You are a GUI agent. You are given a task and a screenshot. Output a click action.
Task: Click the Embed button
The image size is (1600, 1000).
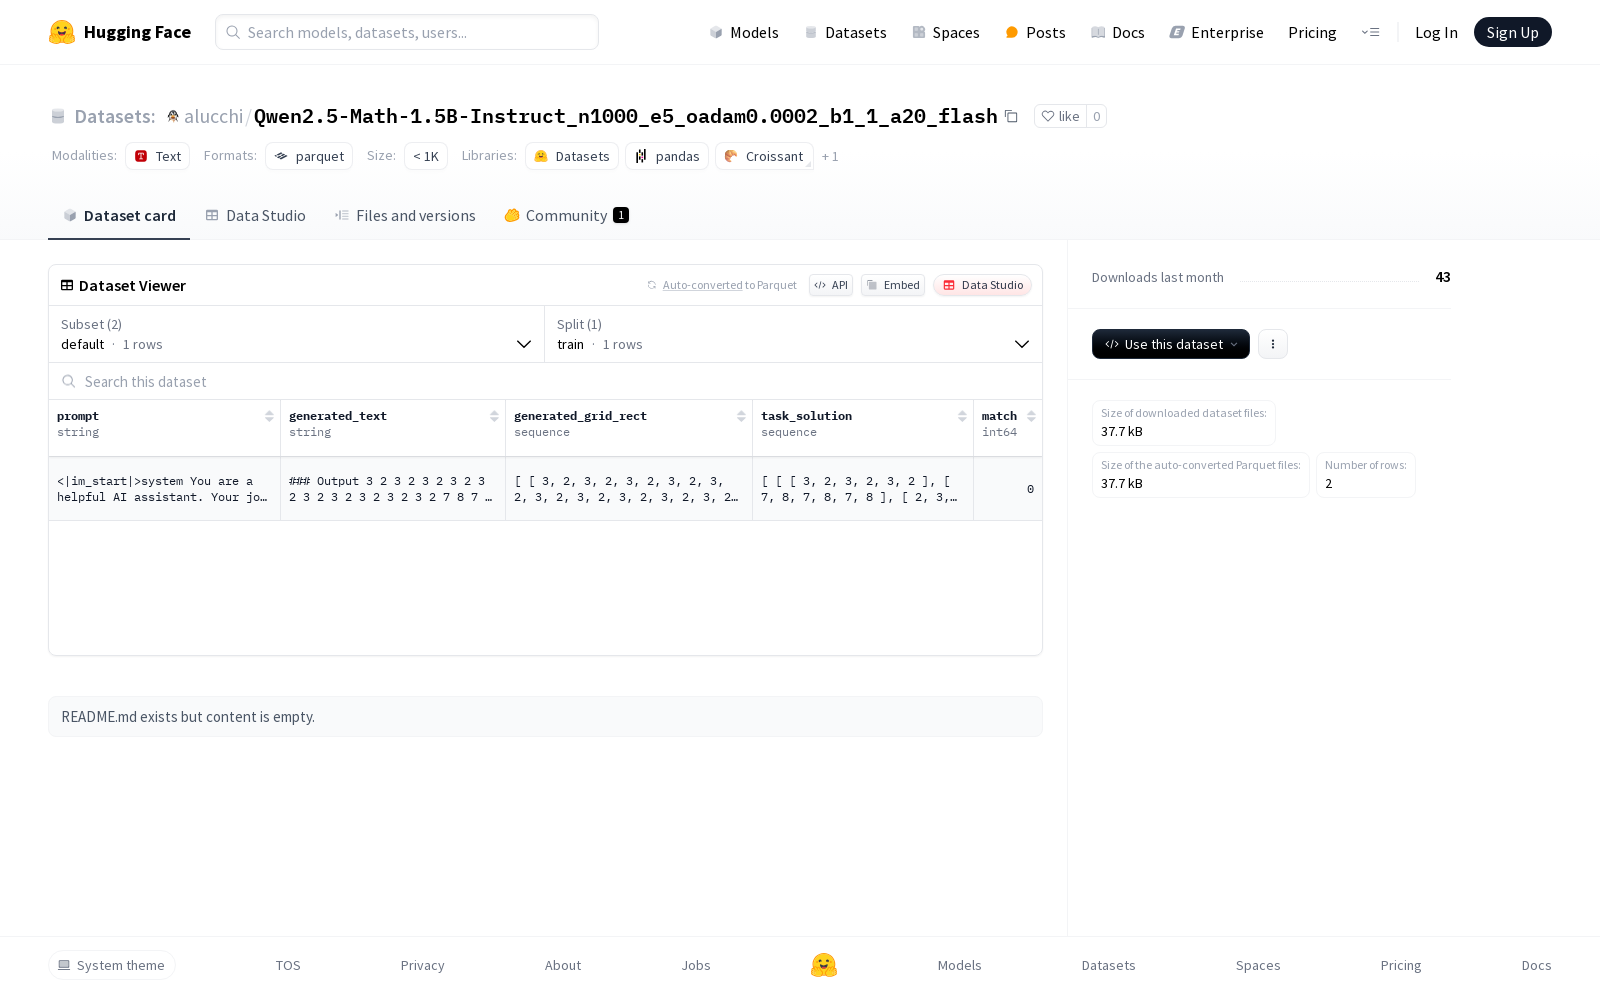tap(893, 285)
